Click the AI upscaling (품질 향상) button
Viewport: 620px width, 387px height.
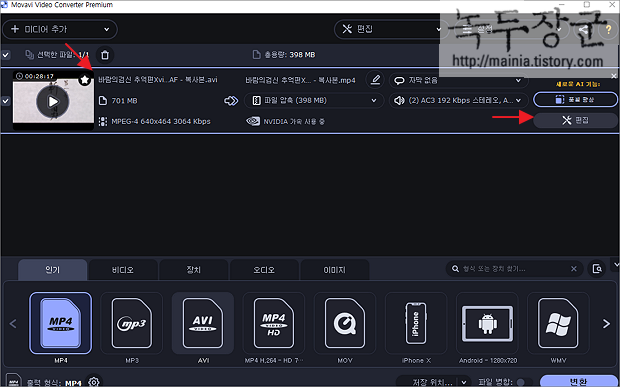[575, 100]
